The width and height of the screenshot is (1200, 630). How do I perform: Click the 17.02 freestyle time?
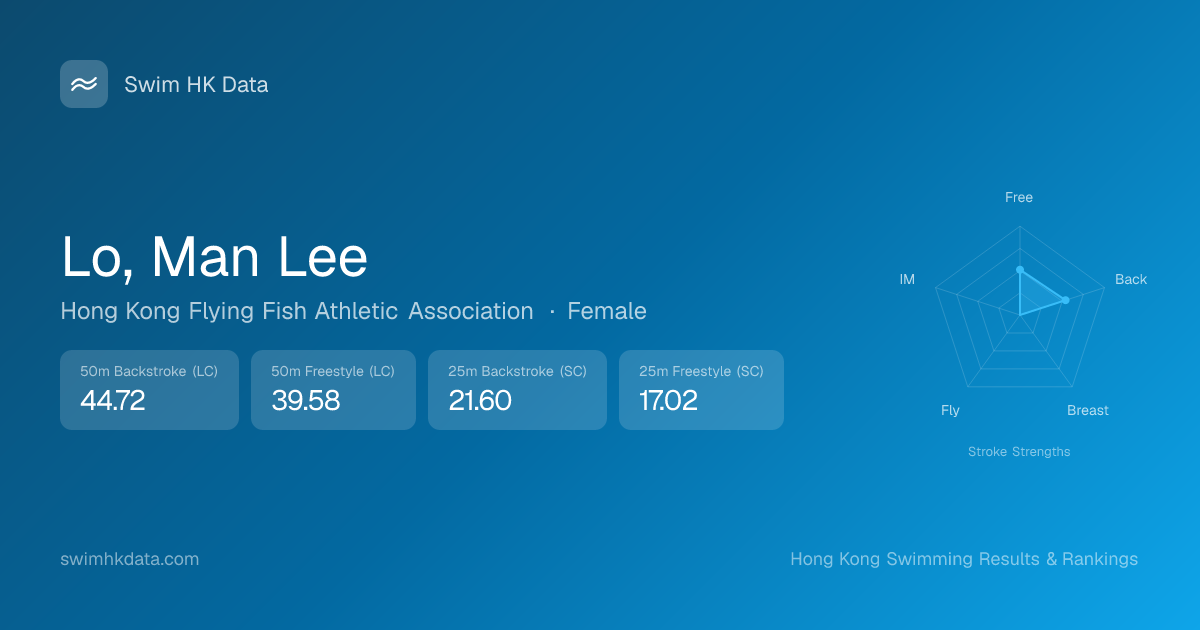(x=668, y=401)
